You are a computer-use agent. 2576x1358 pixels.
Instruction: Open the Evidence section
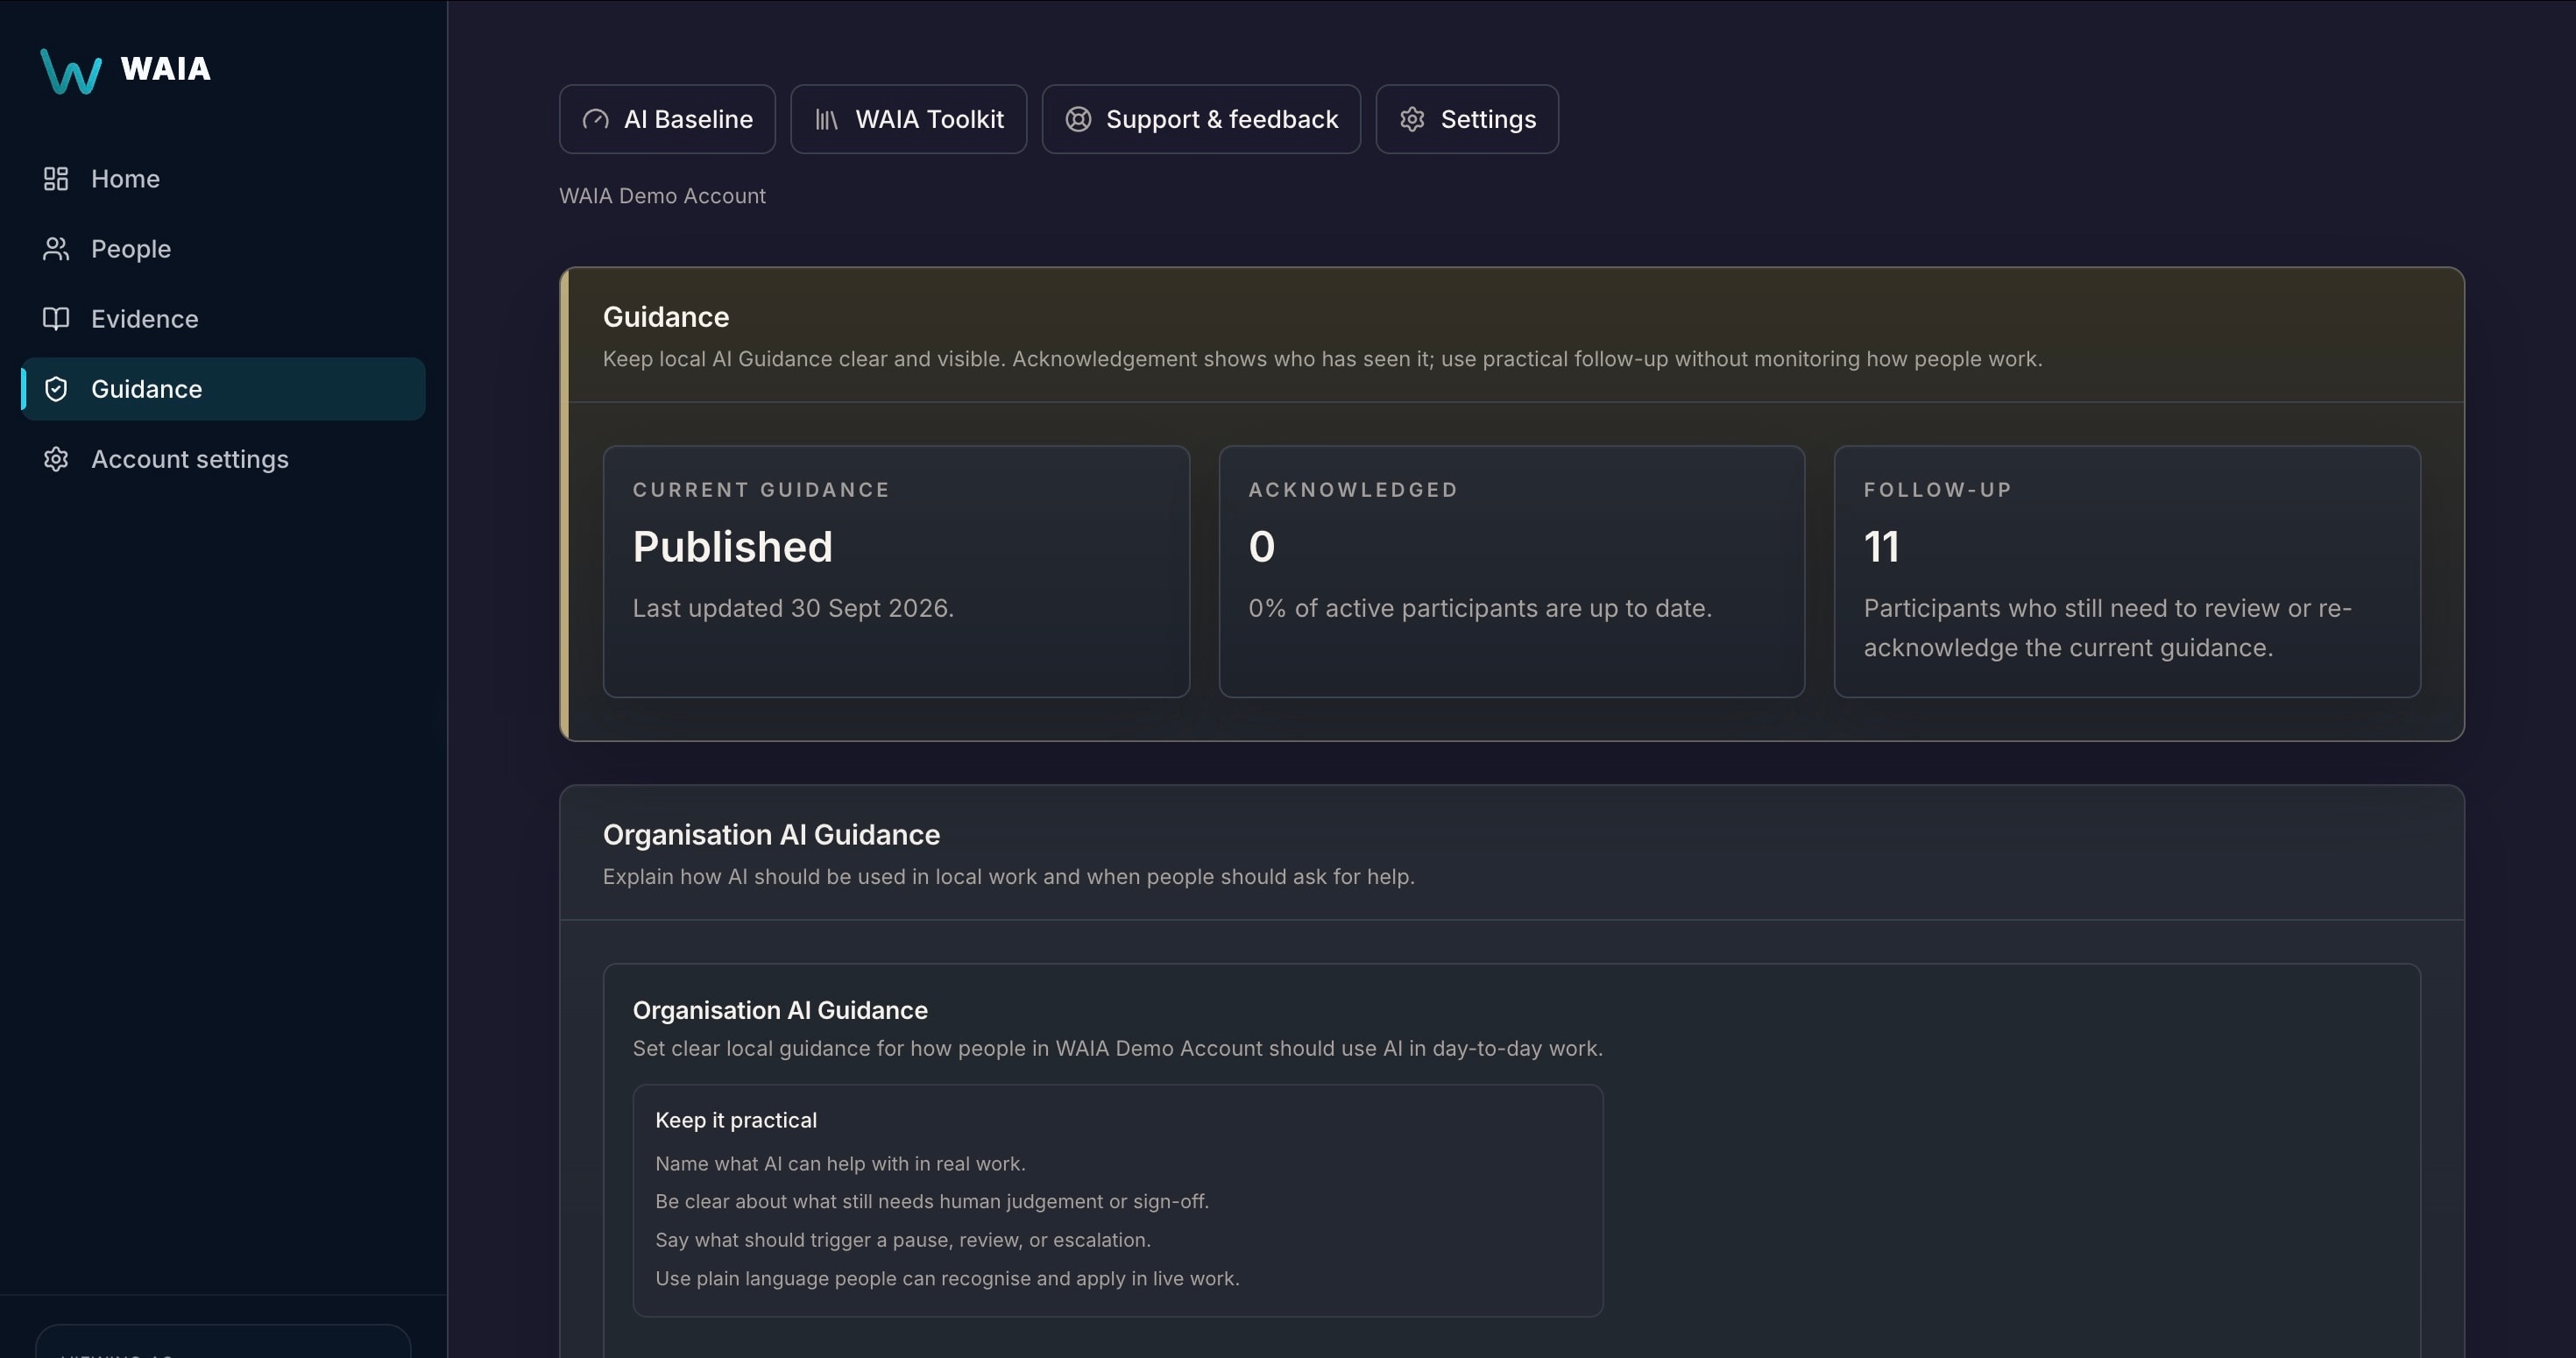223,319
